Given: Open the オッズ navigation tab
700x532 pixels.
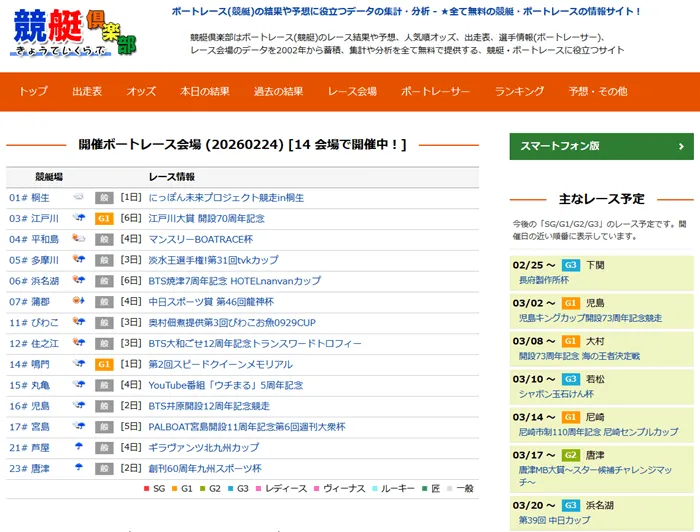Looking at the screenshot, I should [x=141, y=92].
